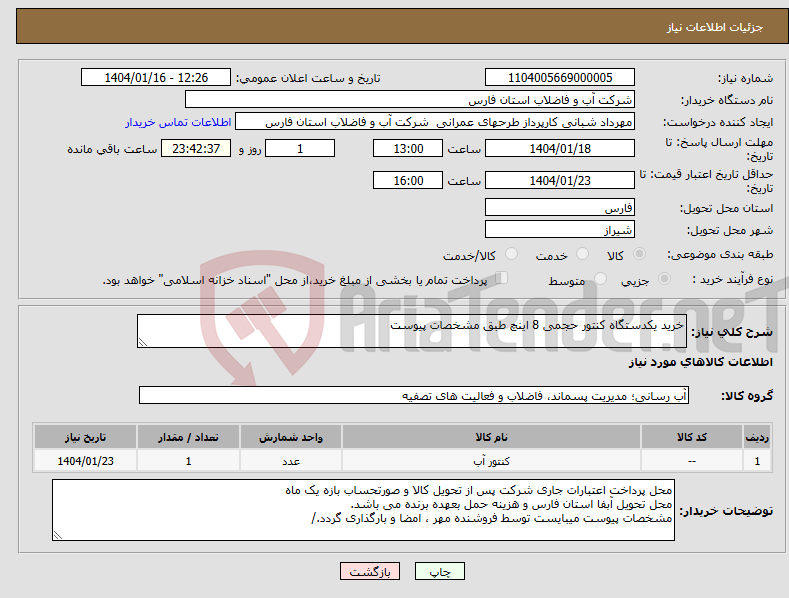
Task: Click the delivery province field فارس
Action: coord(560,207)
